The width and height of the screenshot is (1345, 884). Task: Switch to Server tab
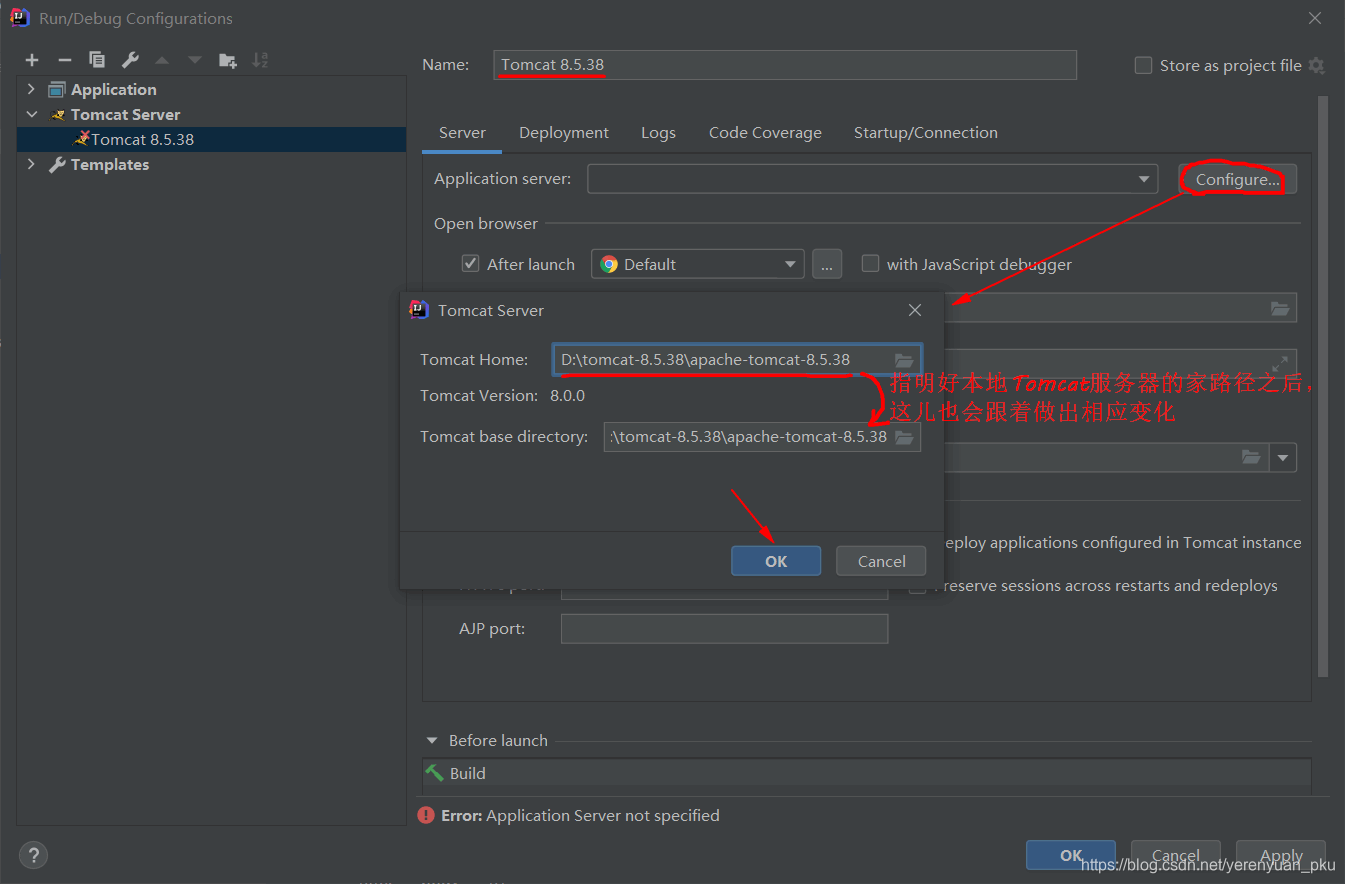pyautogui.click(x=462, y=133)
